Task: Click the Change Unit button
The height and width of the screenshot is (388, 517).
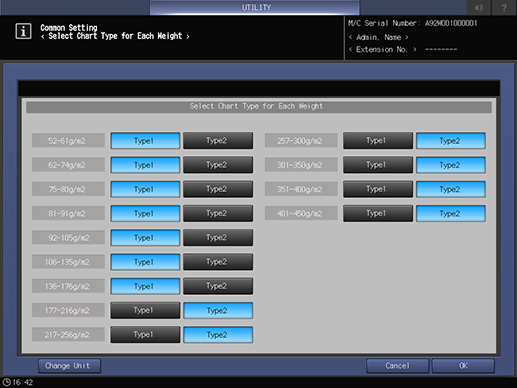Action: [x=69, y=366]
